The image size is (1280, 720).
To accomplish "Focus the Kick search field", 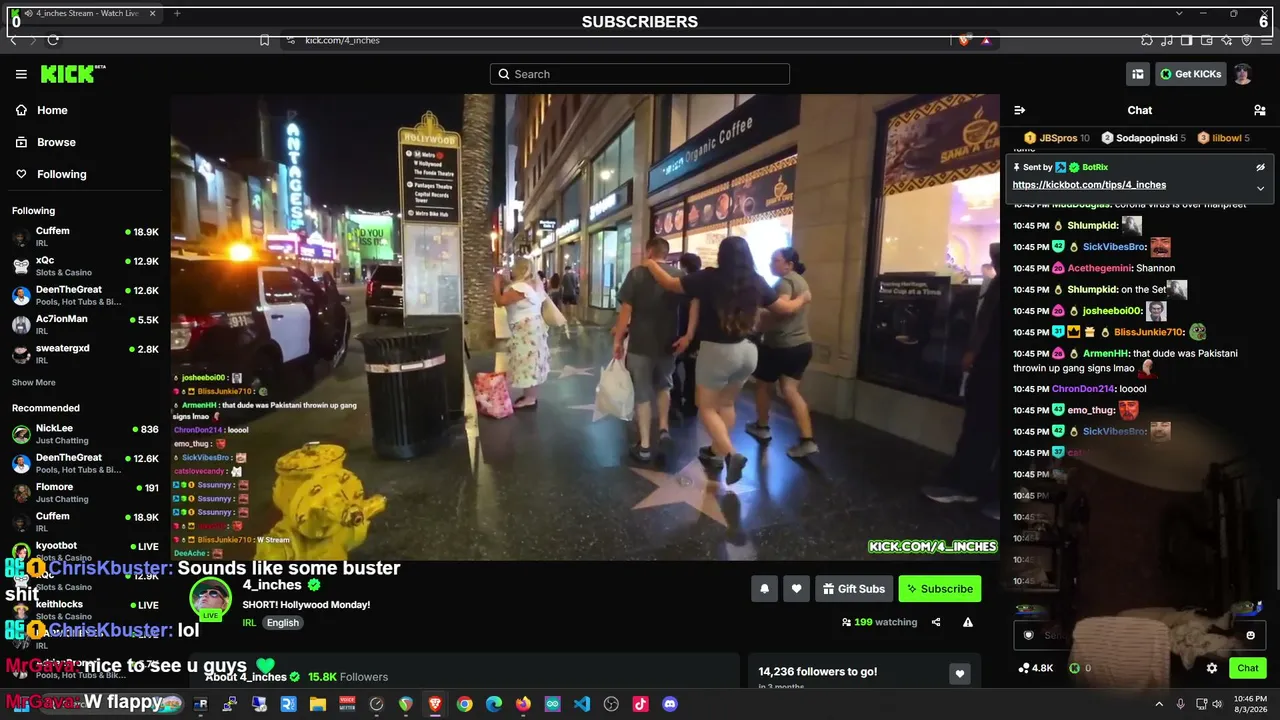I will (x=640, y=74).
